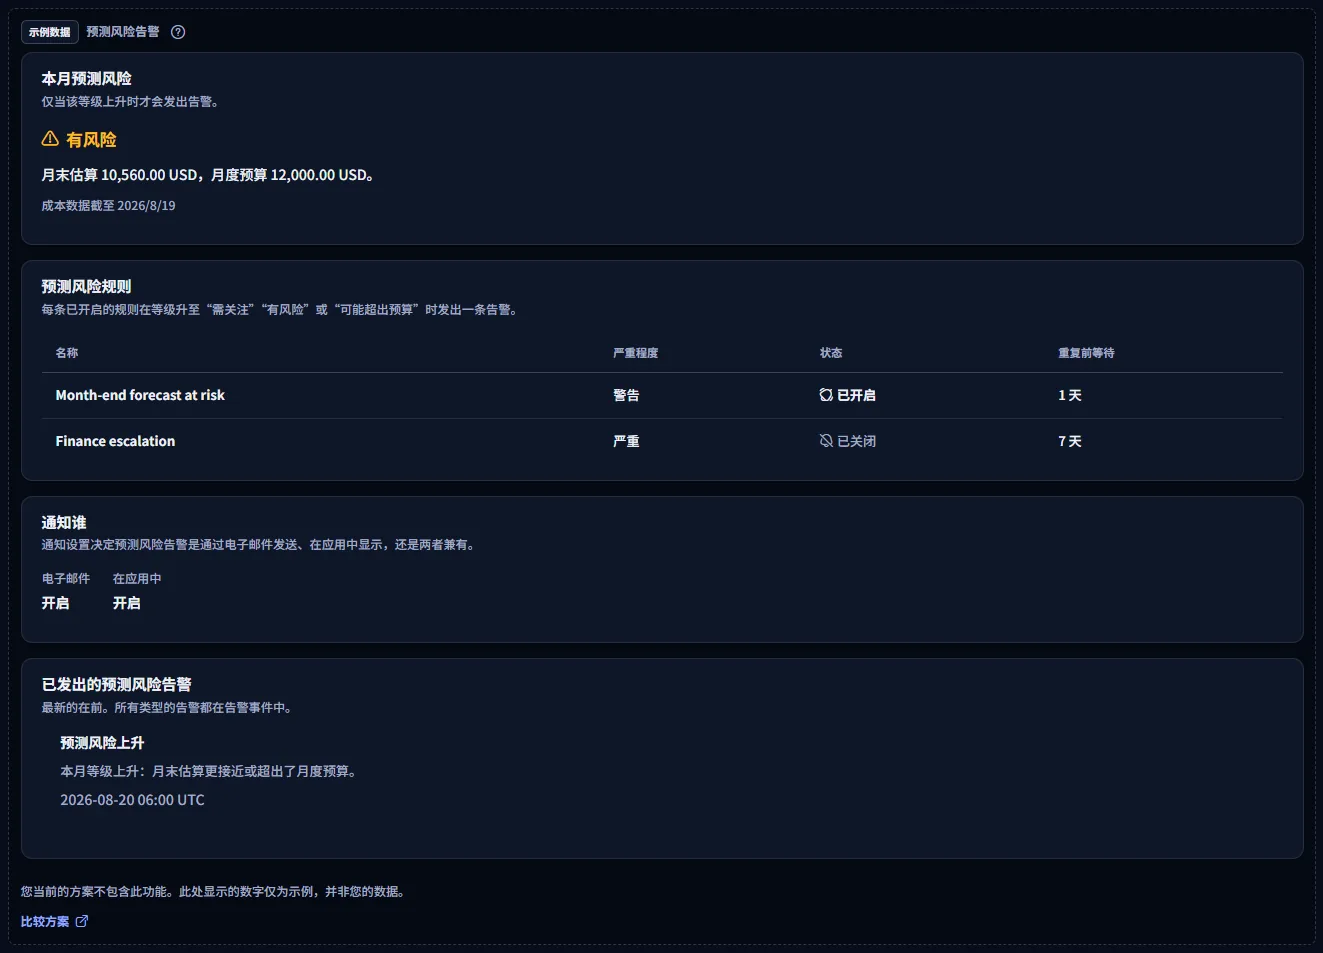The width and height of the screenshot is (1323, 953).
Task: Click the 2026-08-20 06:00 UTC timestamp
Action: (132, 800)
